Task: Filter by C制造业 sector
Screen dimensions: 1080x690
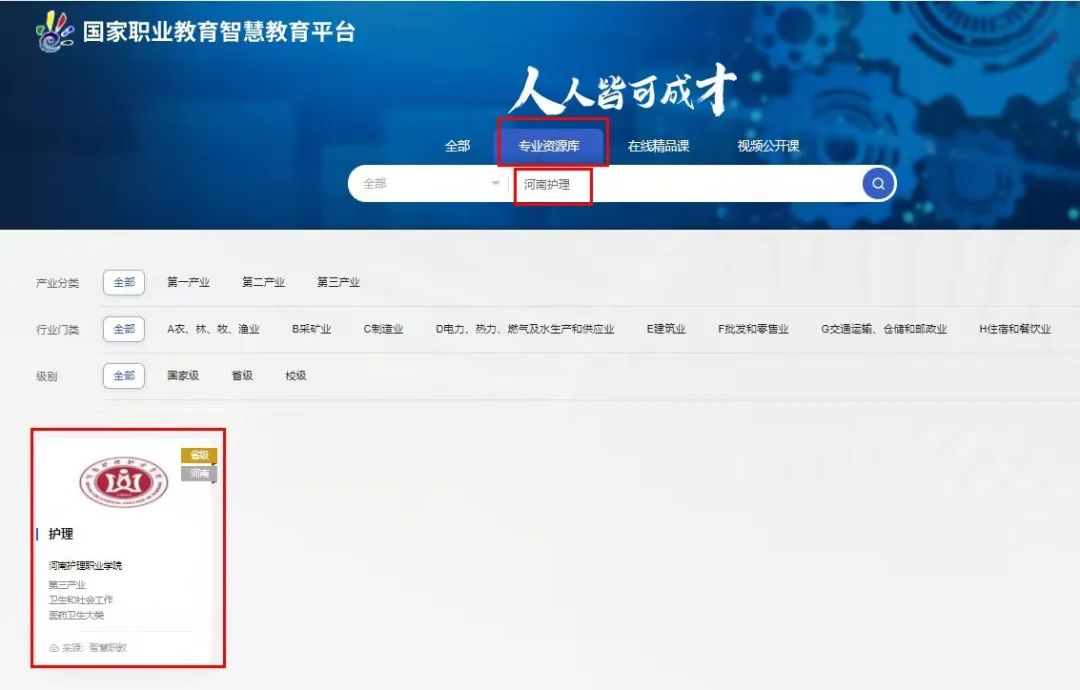Action: click(x=383, y=329)
